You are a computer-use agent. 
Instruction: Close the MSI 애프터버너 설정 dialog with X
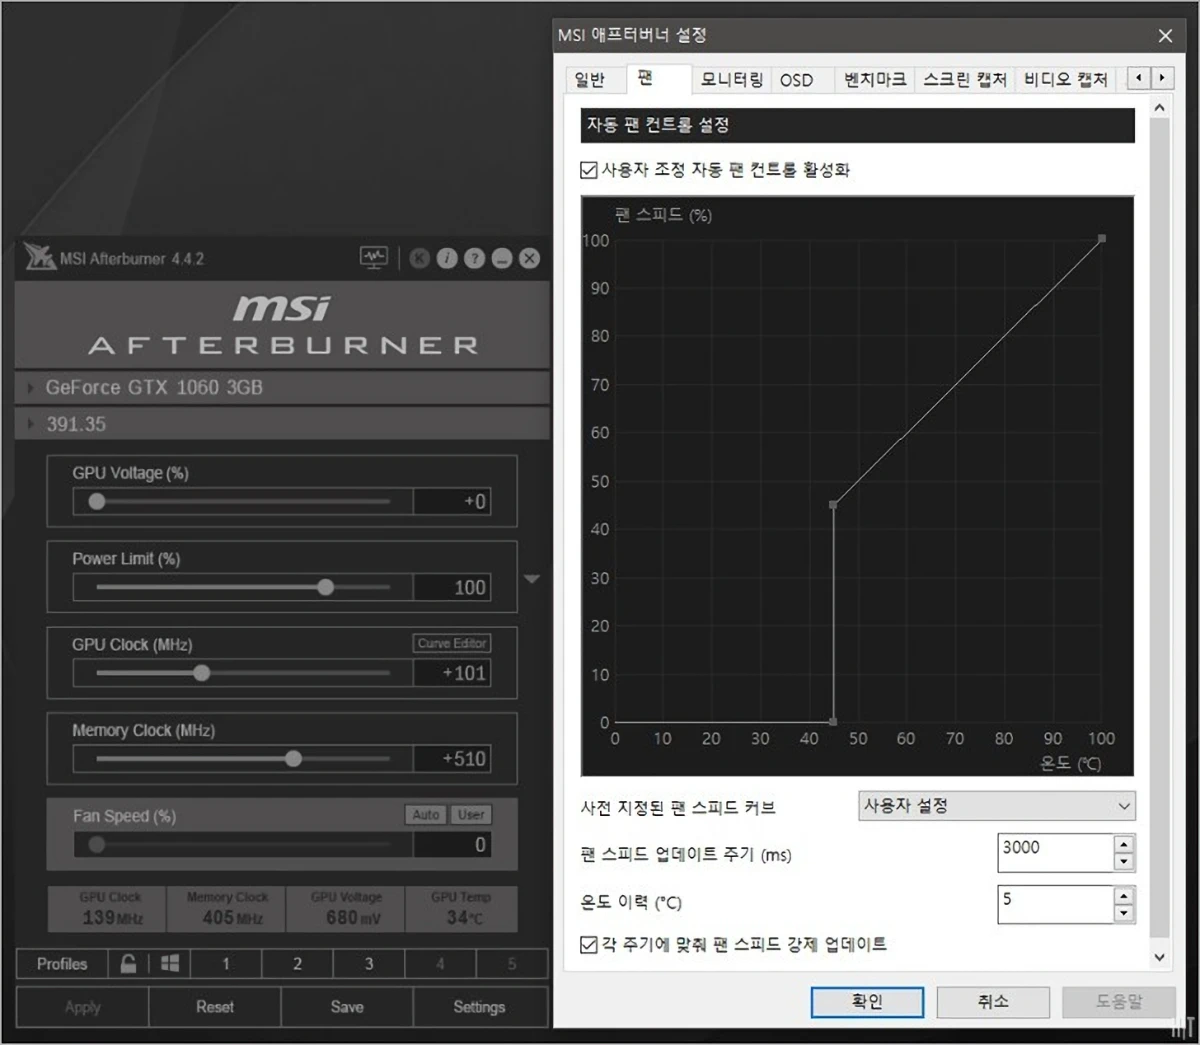pos(1165,36)
